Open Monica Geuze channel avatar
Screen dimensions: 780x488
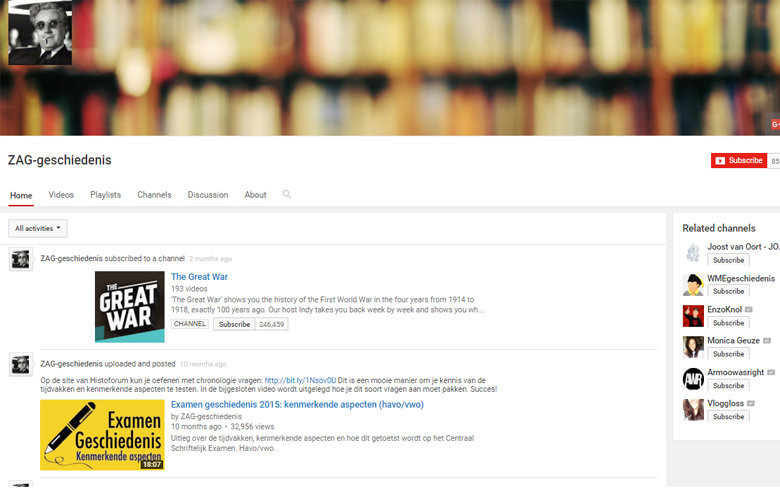693,347
